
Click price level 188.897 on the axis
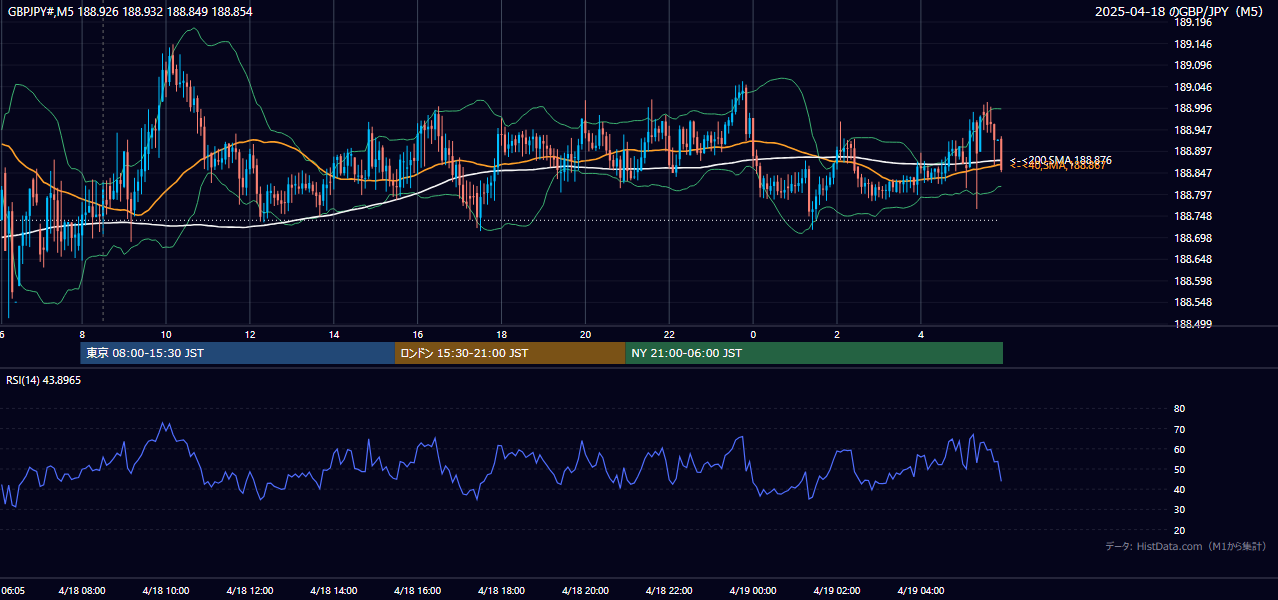pos(1193,151)
